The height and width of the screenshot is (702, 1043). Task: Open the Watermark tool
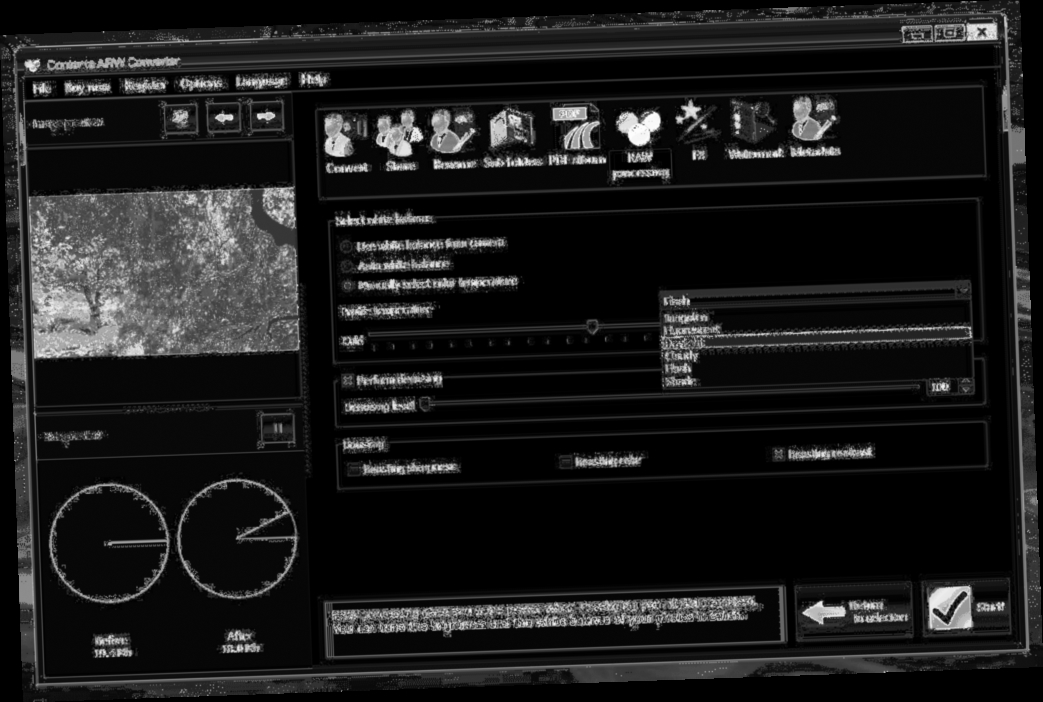(x=754, y=128)
